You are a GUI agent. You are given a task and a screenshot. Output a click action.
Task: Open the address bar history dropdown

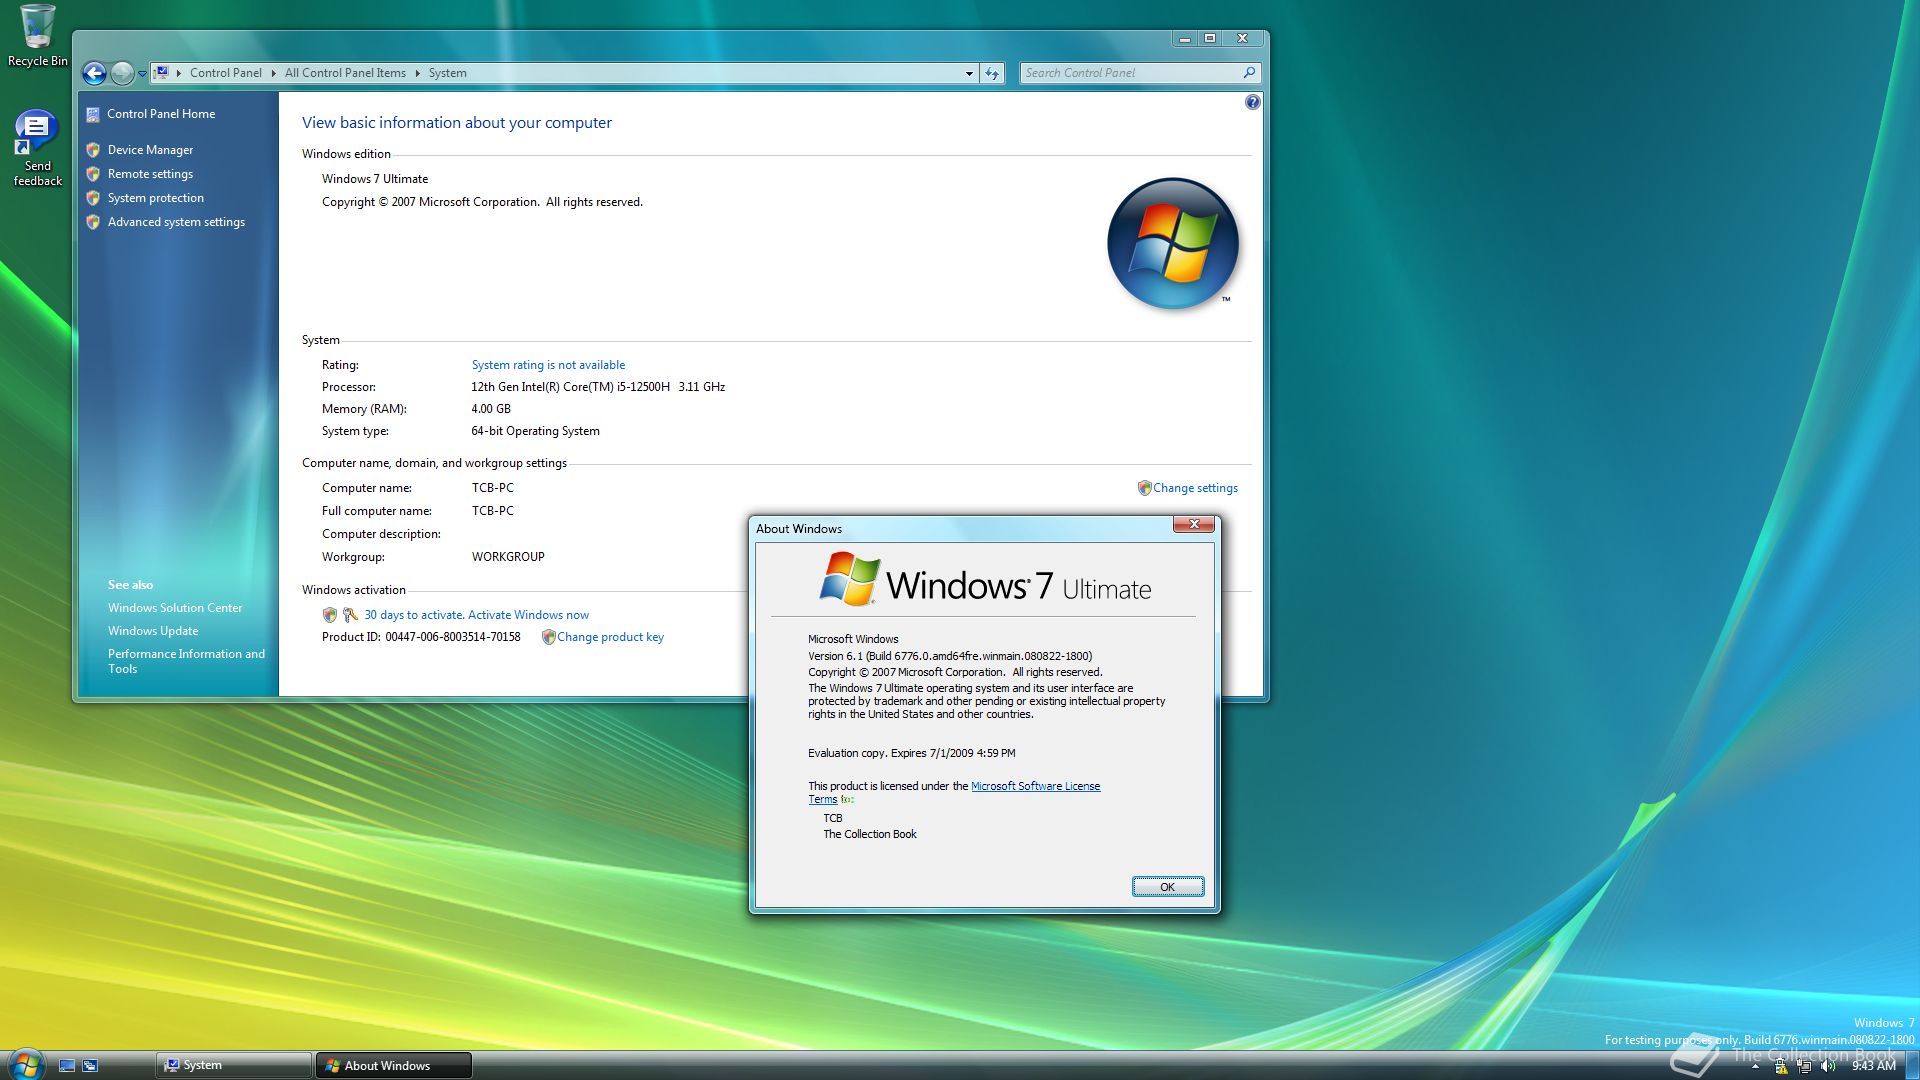click(969, 73)
